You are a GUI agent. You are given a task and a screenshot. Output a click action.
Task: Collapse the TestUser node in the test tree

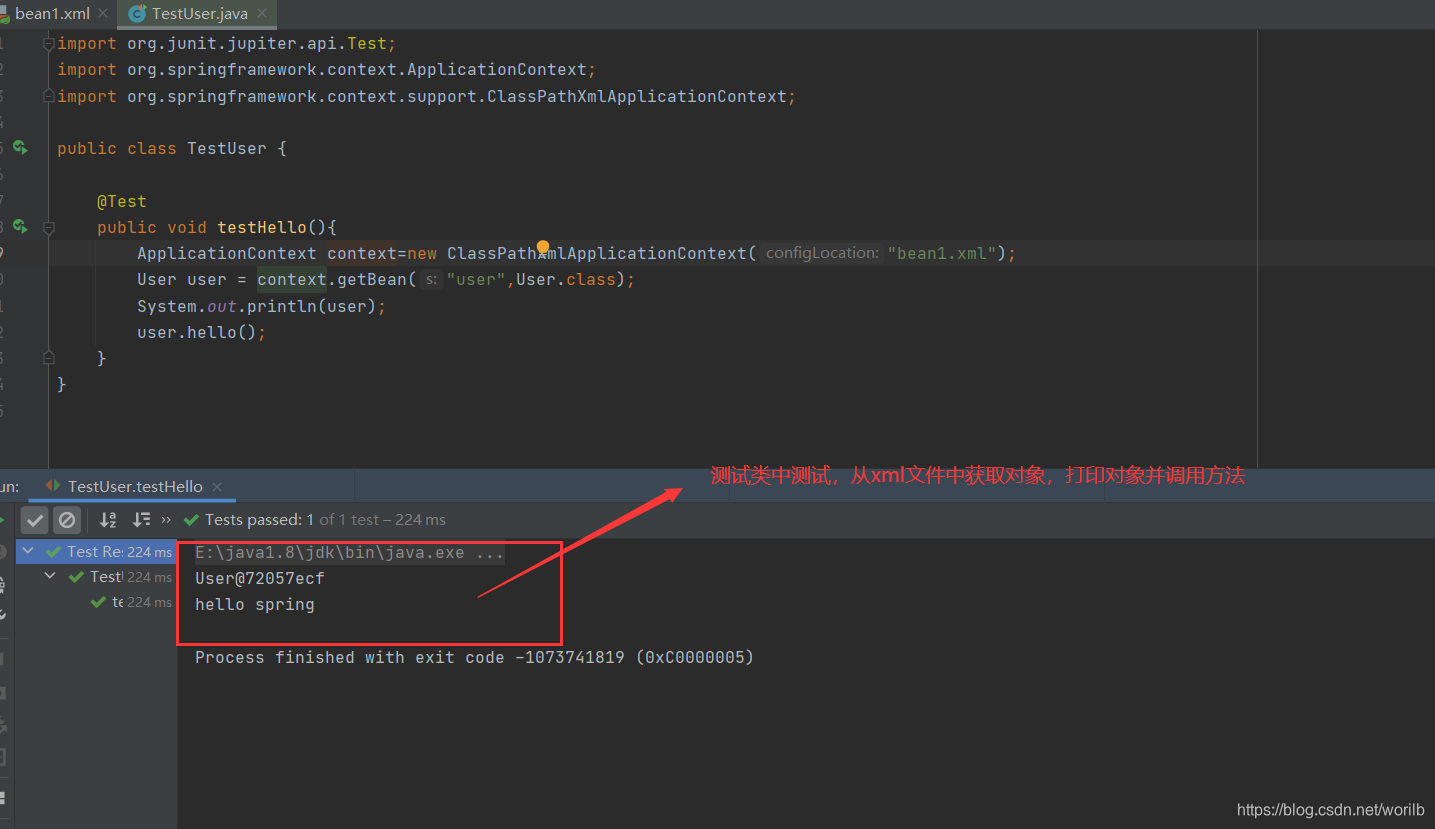coord(50,577)
